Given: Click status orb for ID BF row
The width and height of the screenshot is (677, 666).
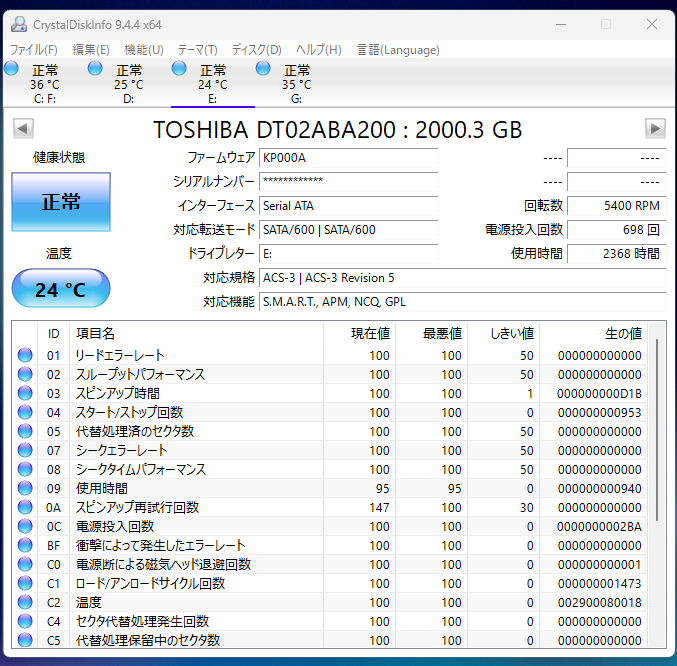Looking at the screenshot, I should pyautogui.click(x=25, y=545).
